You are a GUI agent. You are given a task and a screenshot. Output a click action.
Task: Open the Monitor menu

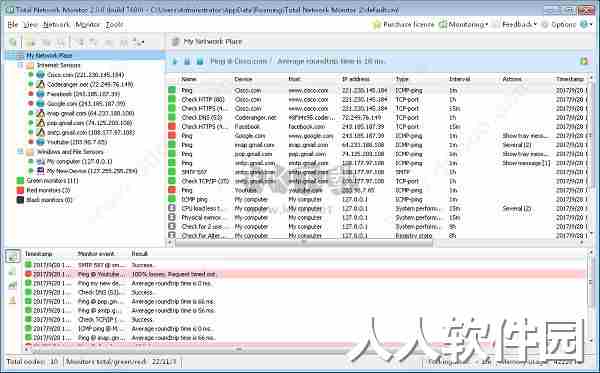click(87, 25)
